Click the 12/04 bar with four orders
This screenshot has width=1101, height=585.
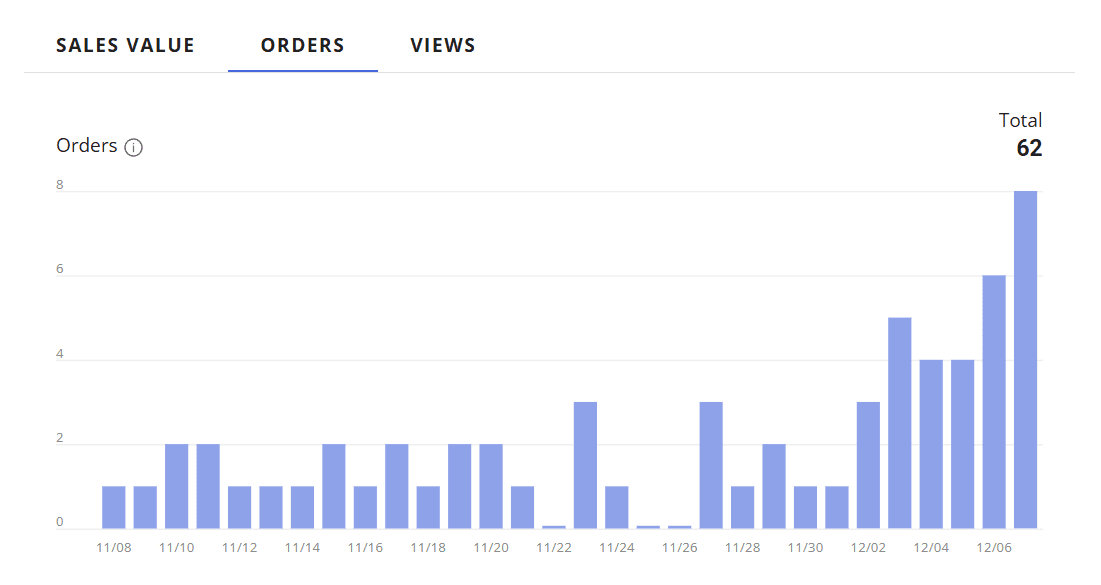931,444
